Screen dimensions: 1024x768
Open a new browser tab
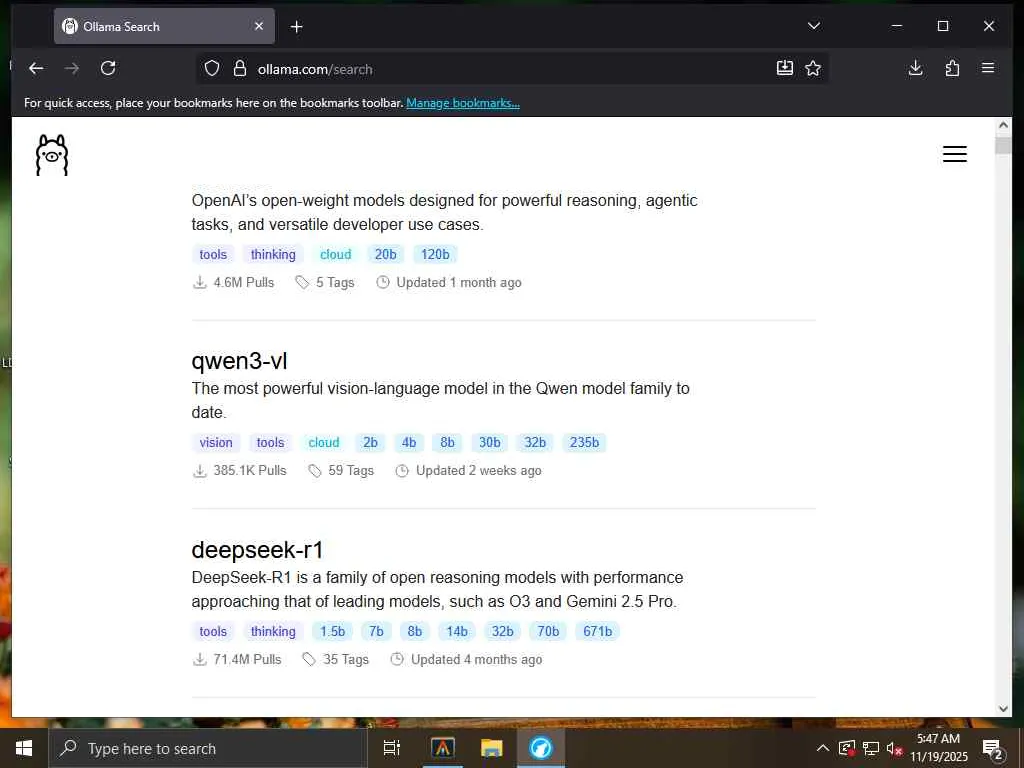coord(296,27)
